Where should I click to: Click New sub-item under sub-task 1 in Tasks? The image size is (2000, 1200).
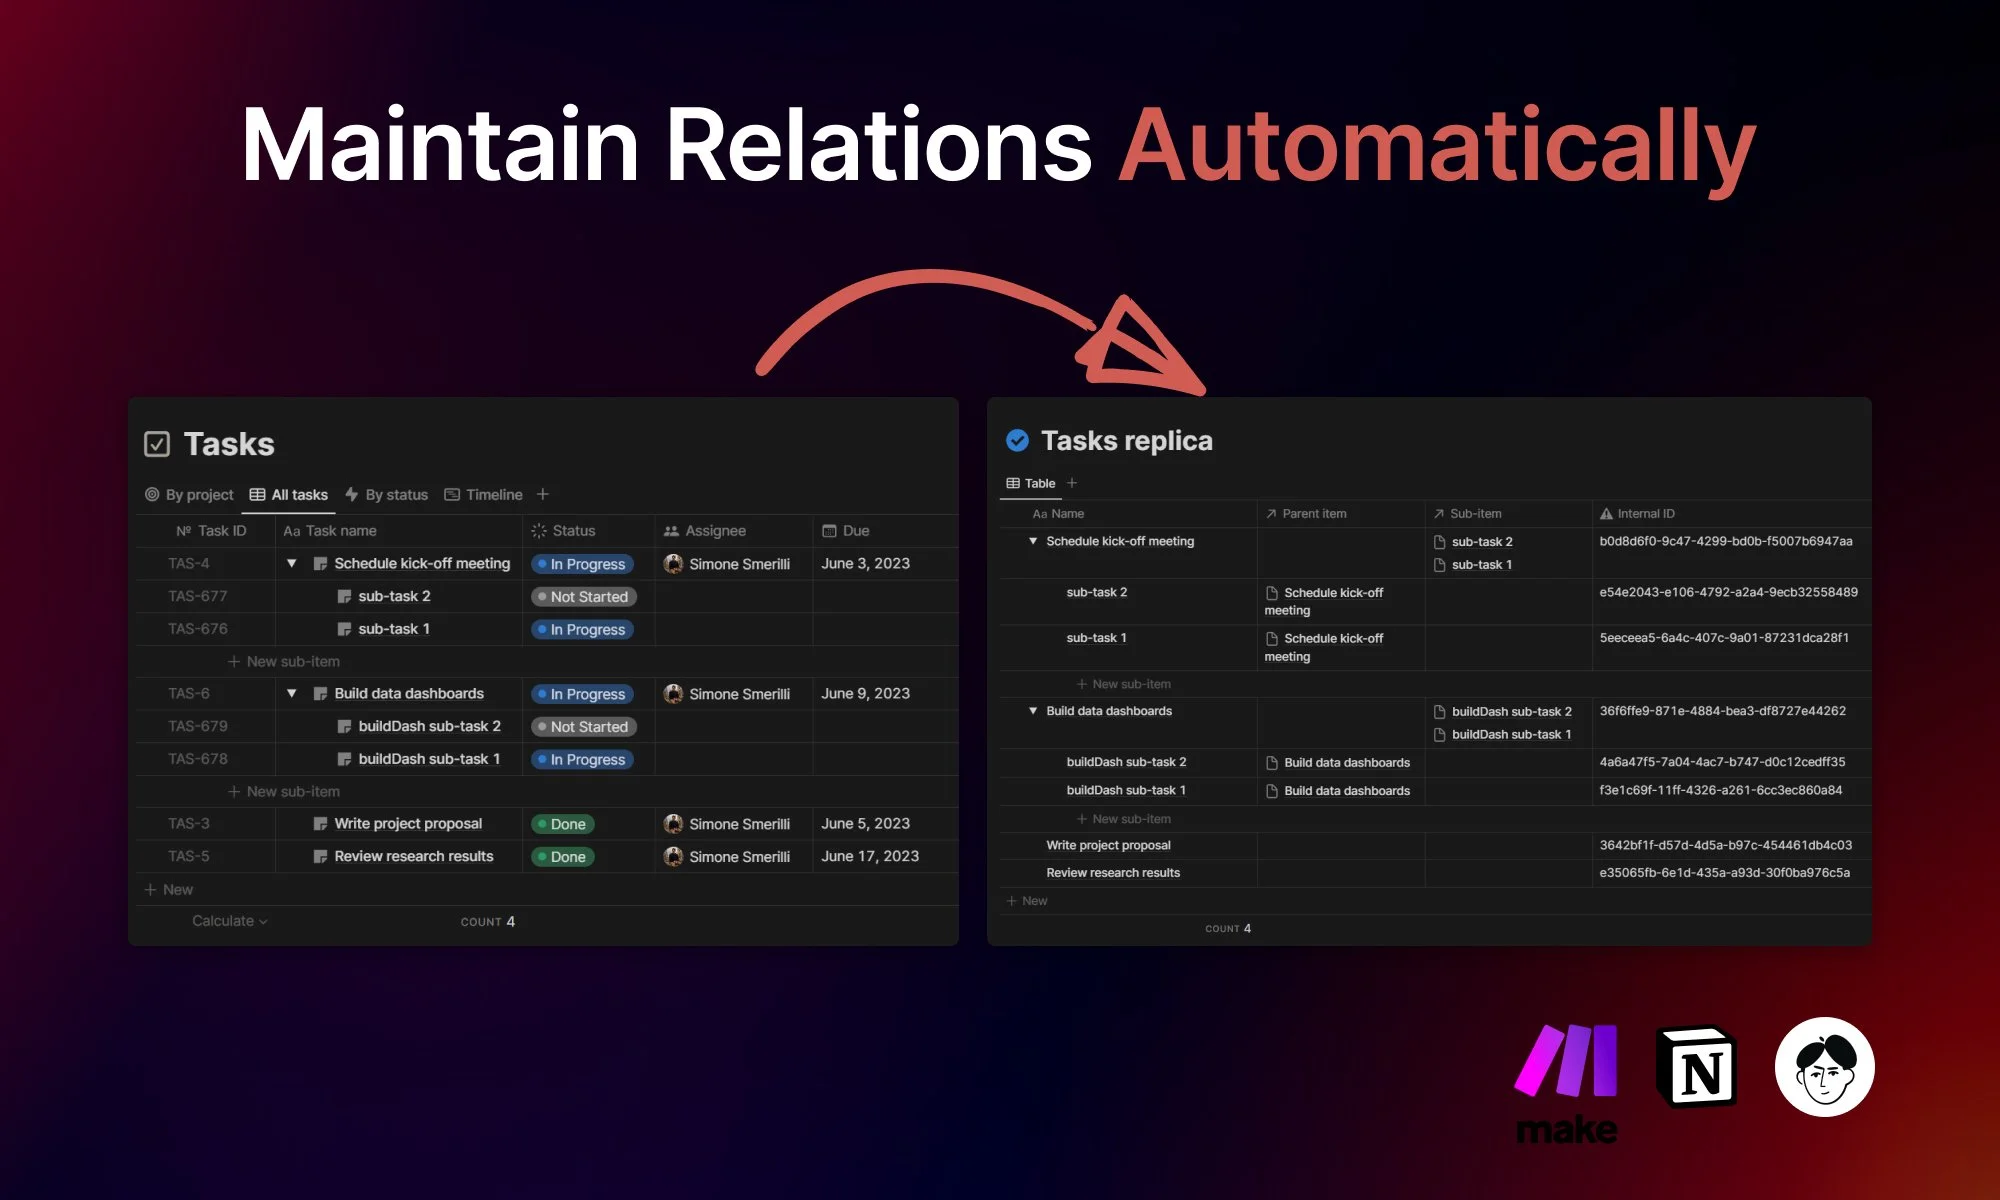pyautogui.click(x=284, y=661)
